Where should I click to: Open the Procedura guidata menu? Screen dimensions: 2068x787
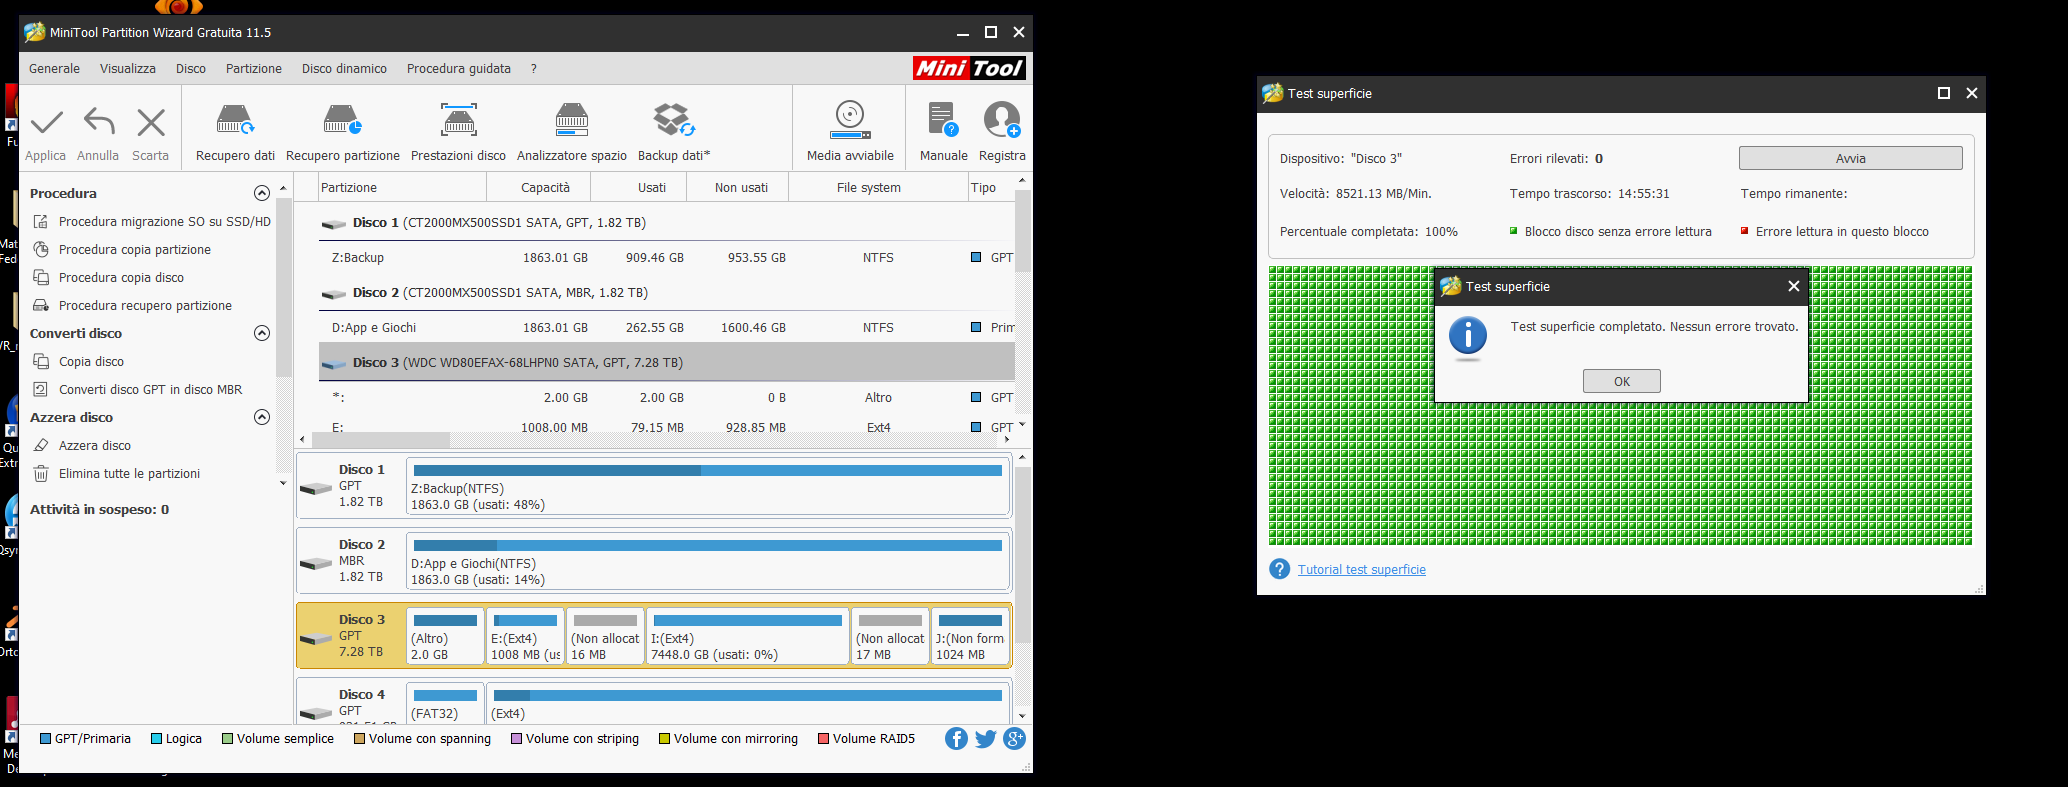(x=459, y=69)
